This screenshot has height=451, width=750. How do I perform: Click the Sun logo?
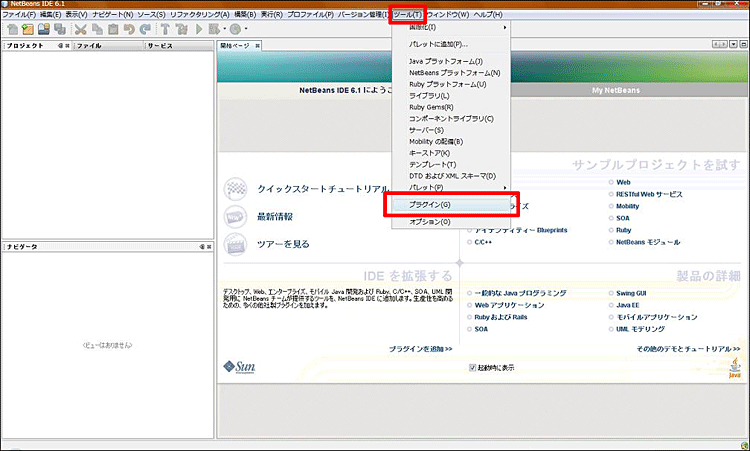239,367
